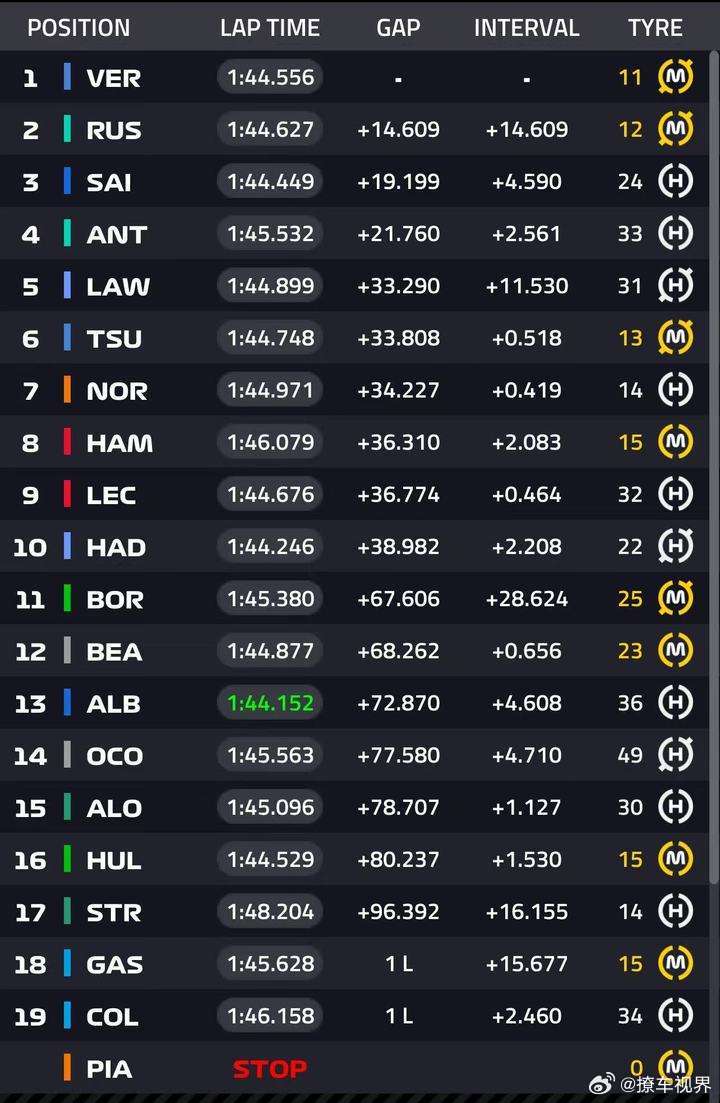Screen dimensions: 720x1103
Task: Select the STR driver name in position 17
Action: pos(114,912)
